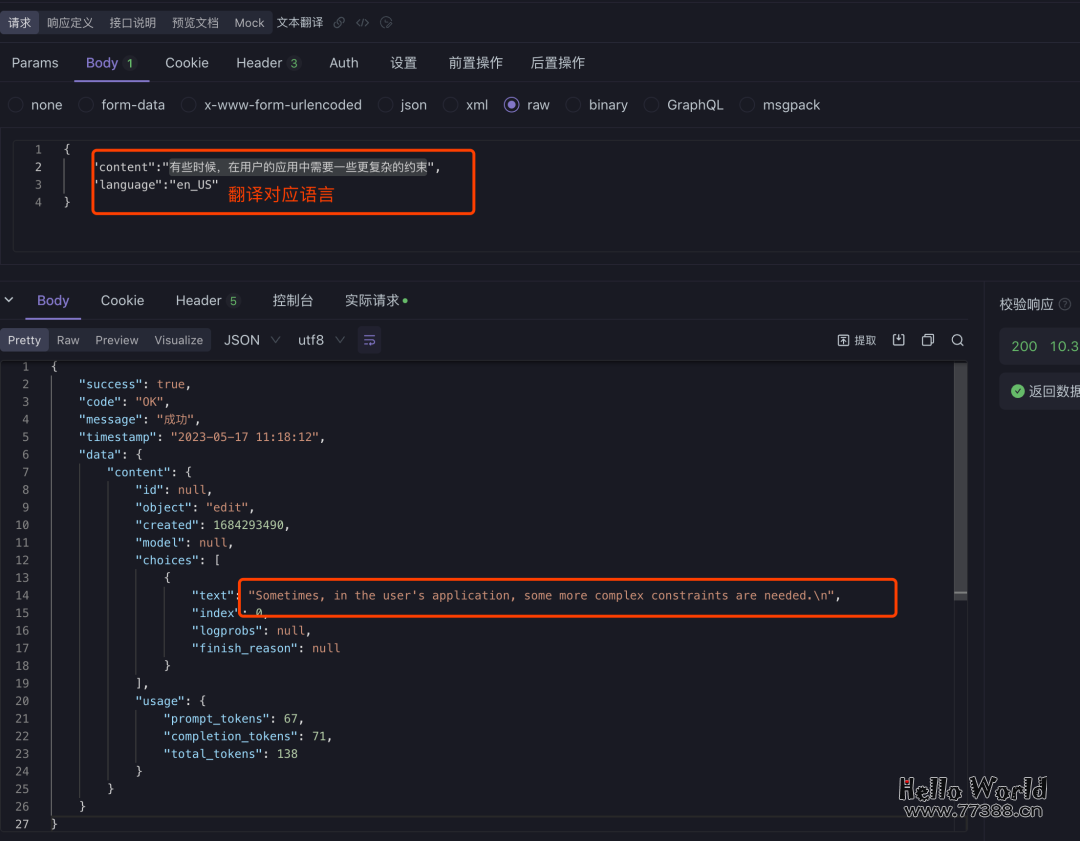Switch response view to Preview mode
This screenshot has width=1080, height=841.
click(116, 340)
